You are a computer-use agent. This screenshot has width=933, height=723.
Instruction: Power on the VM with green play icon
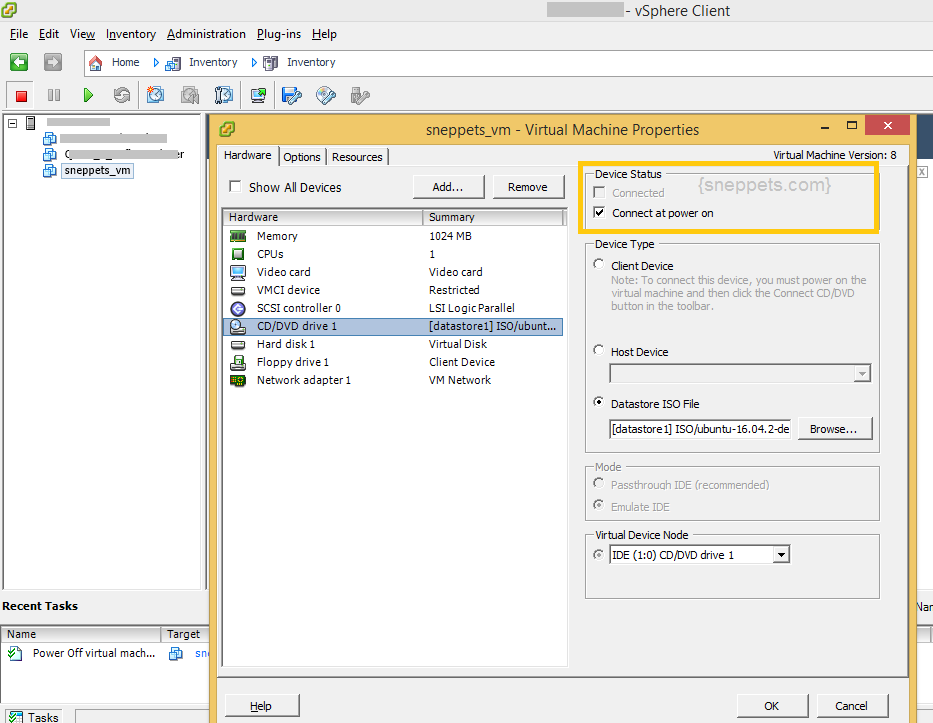tap(88, 95)
